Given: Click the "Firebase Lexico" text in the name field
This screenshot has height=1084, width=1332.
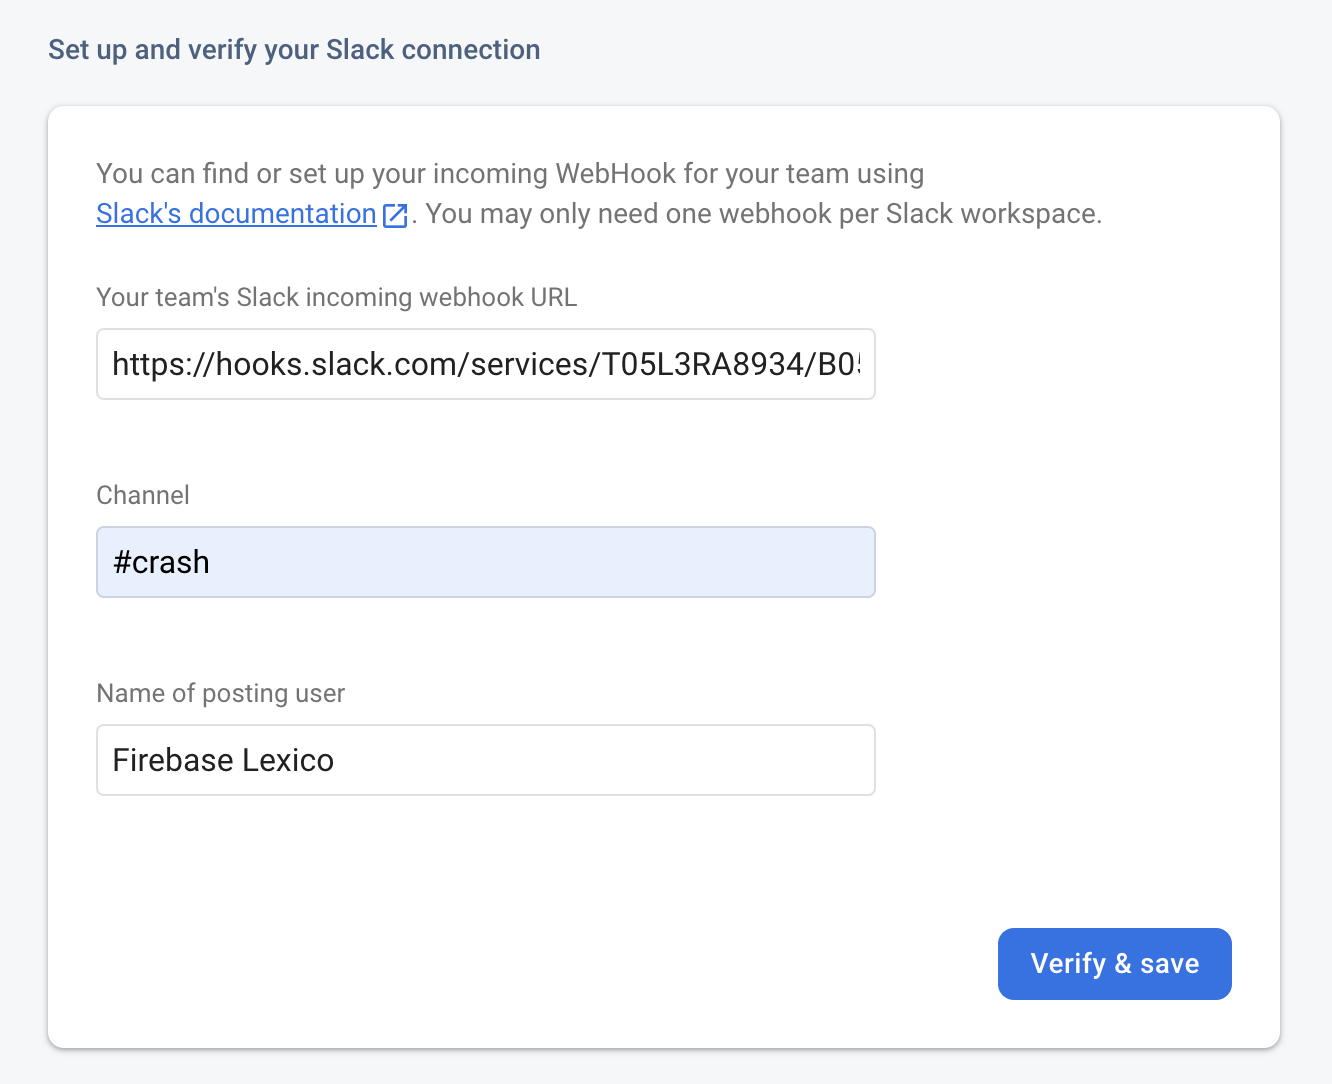Looking at the screenshot, I should tap(223, 760).
